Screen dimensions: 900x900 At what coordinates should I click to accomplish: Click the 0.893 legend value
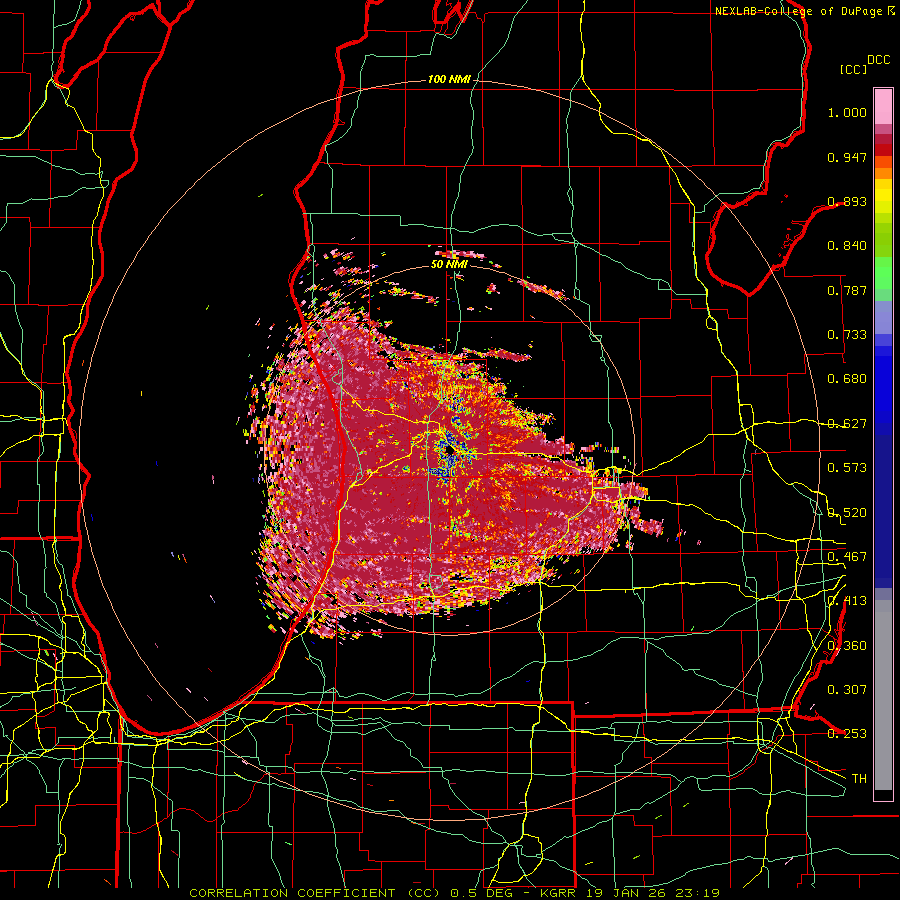point(847,201)
